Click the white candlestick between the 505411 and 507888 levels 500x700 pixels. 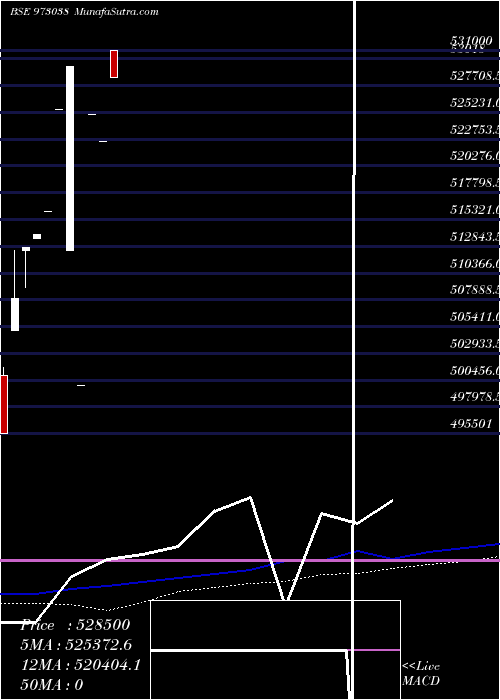[x=15, y=314]
